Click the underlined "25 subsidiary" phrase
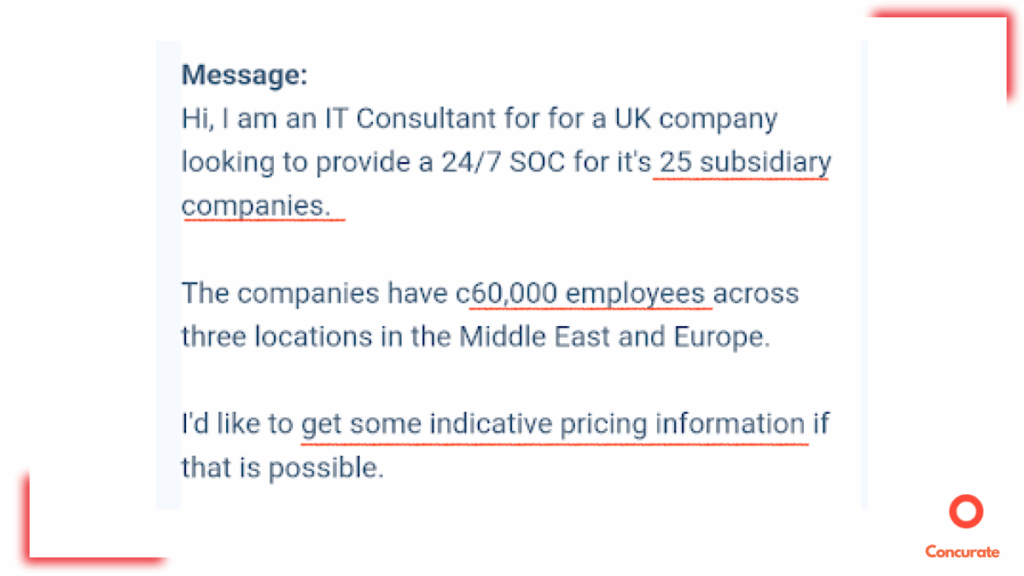 pos(744,162)
